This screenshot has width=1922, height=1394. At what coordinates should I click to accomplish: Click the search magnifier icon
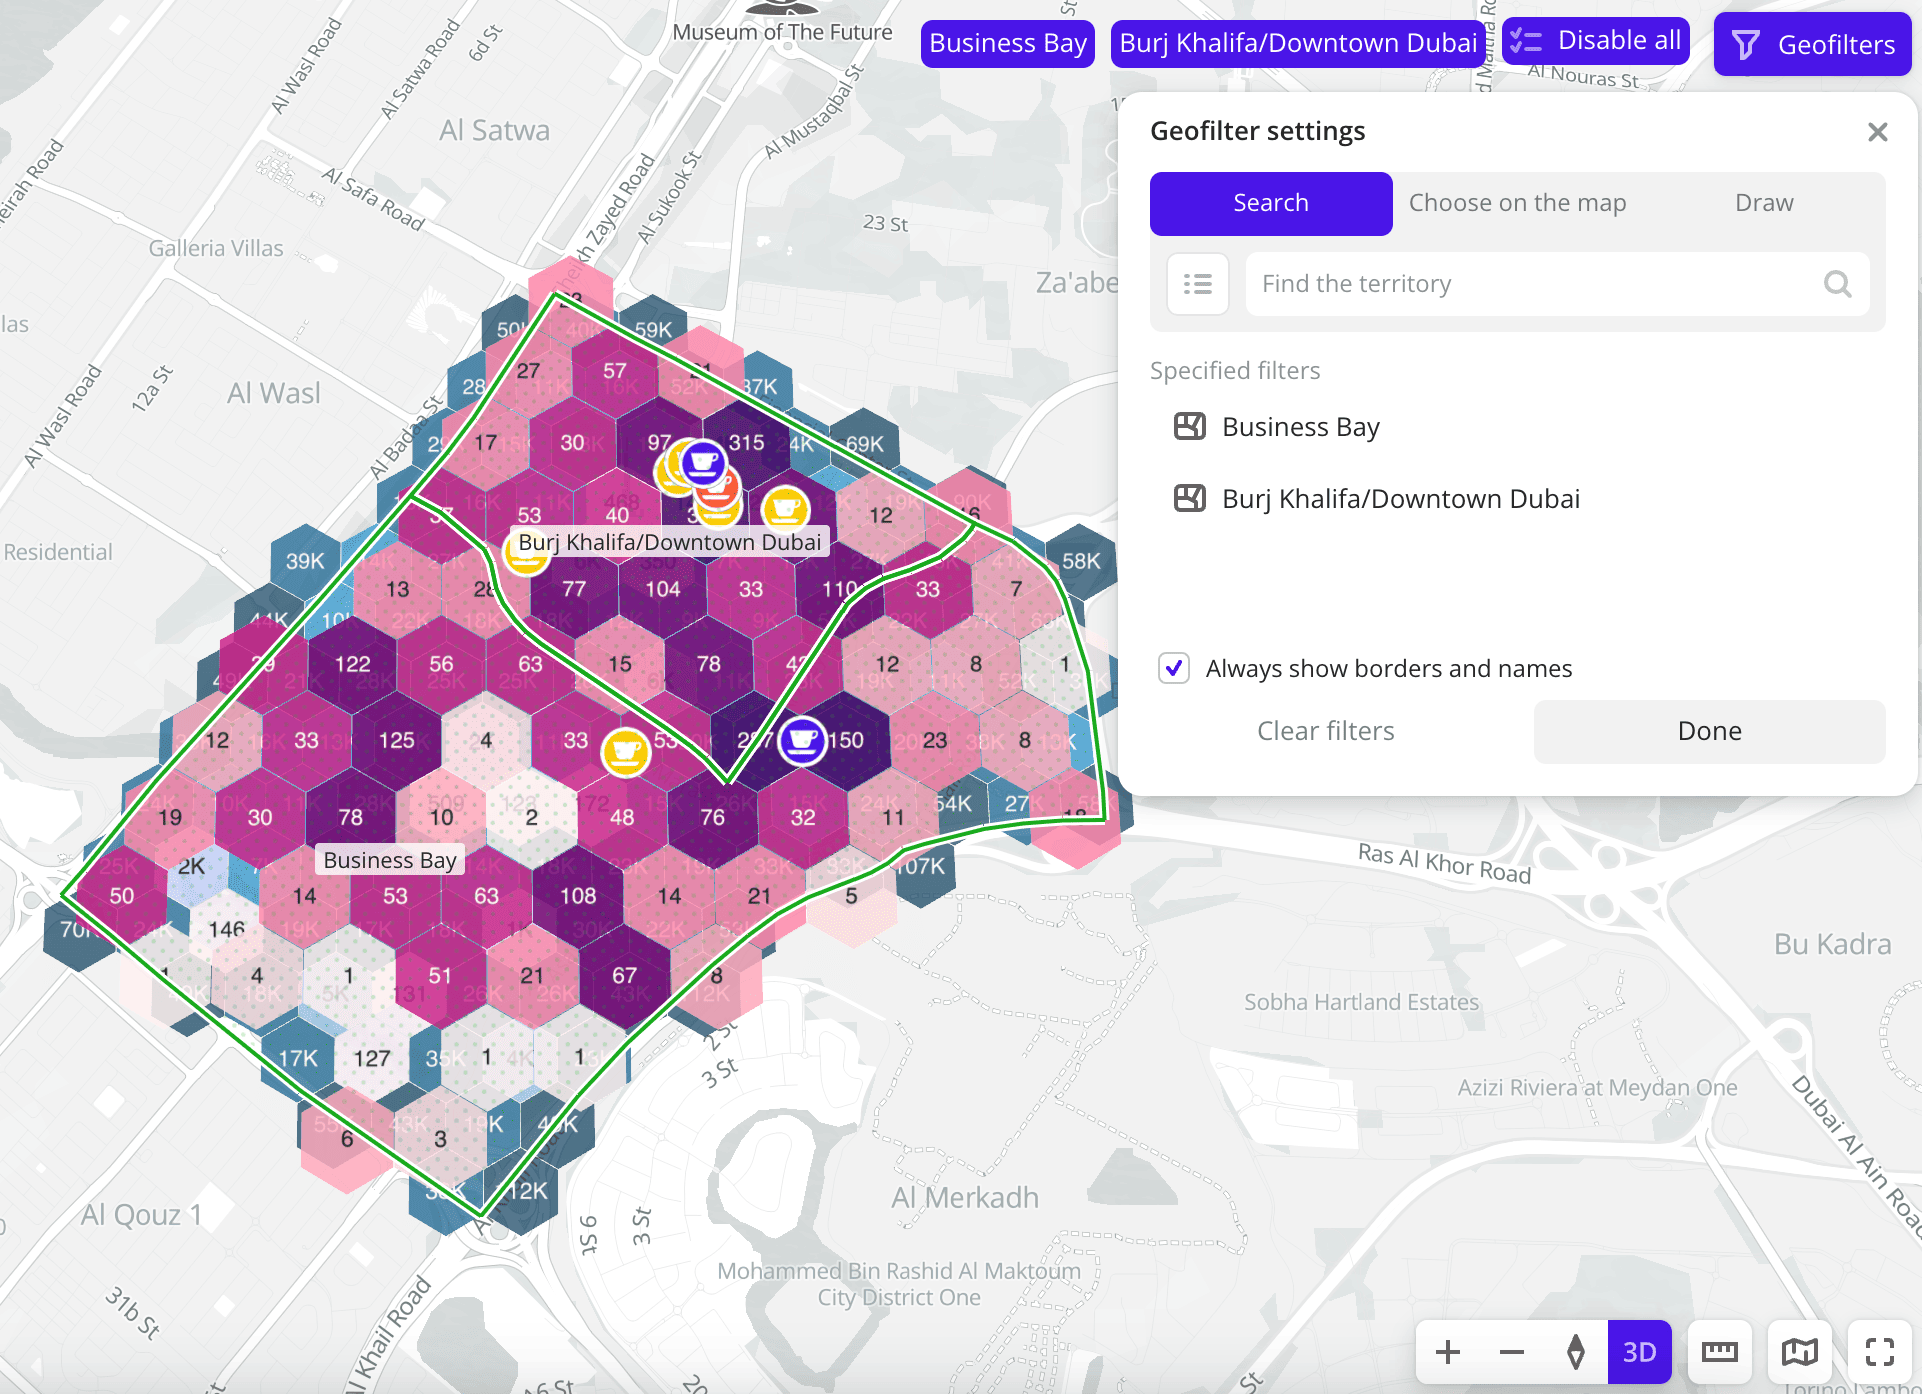tap(1837, 284)
